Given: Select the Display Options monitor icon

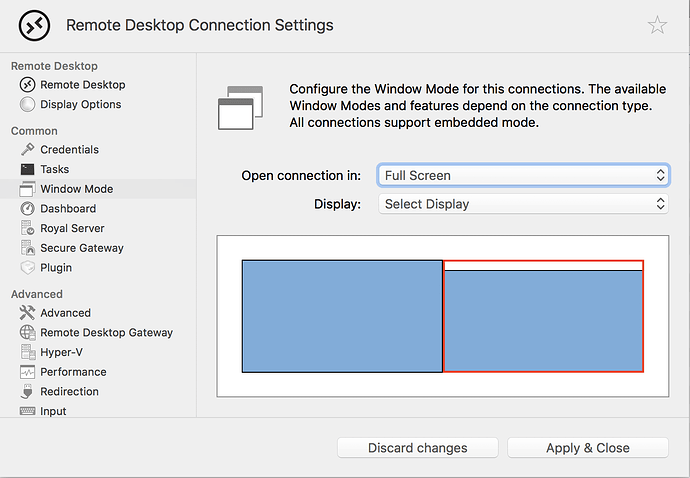Looking at the screenshot, I should 27,104.
